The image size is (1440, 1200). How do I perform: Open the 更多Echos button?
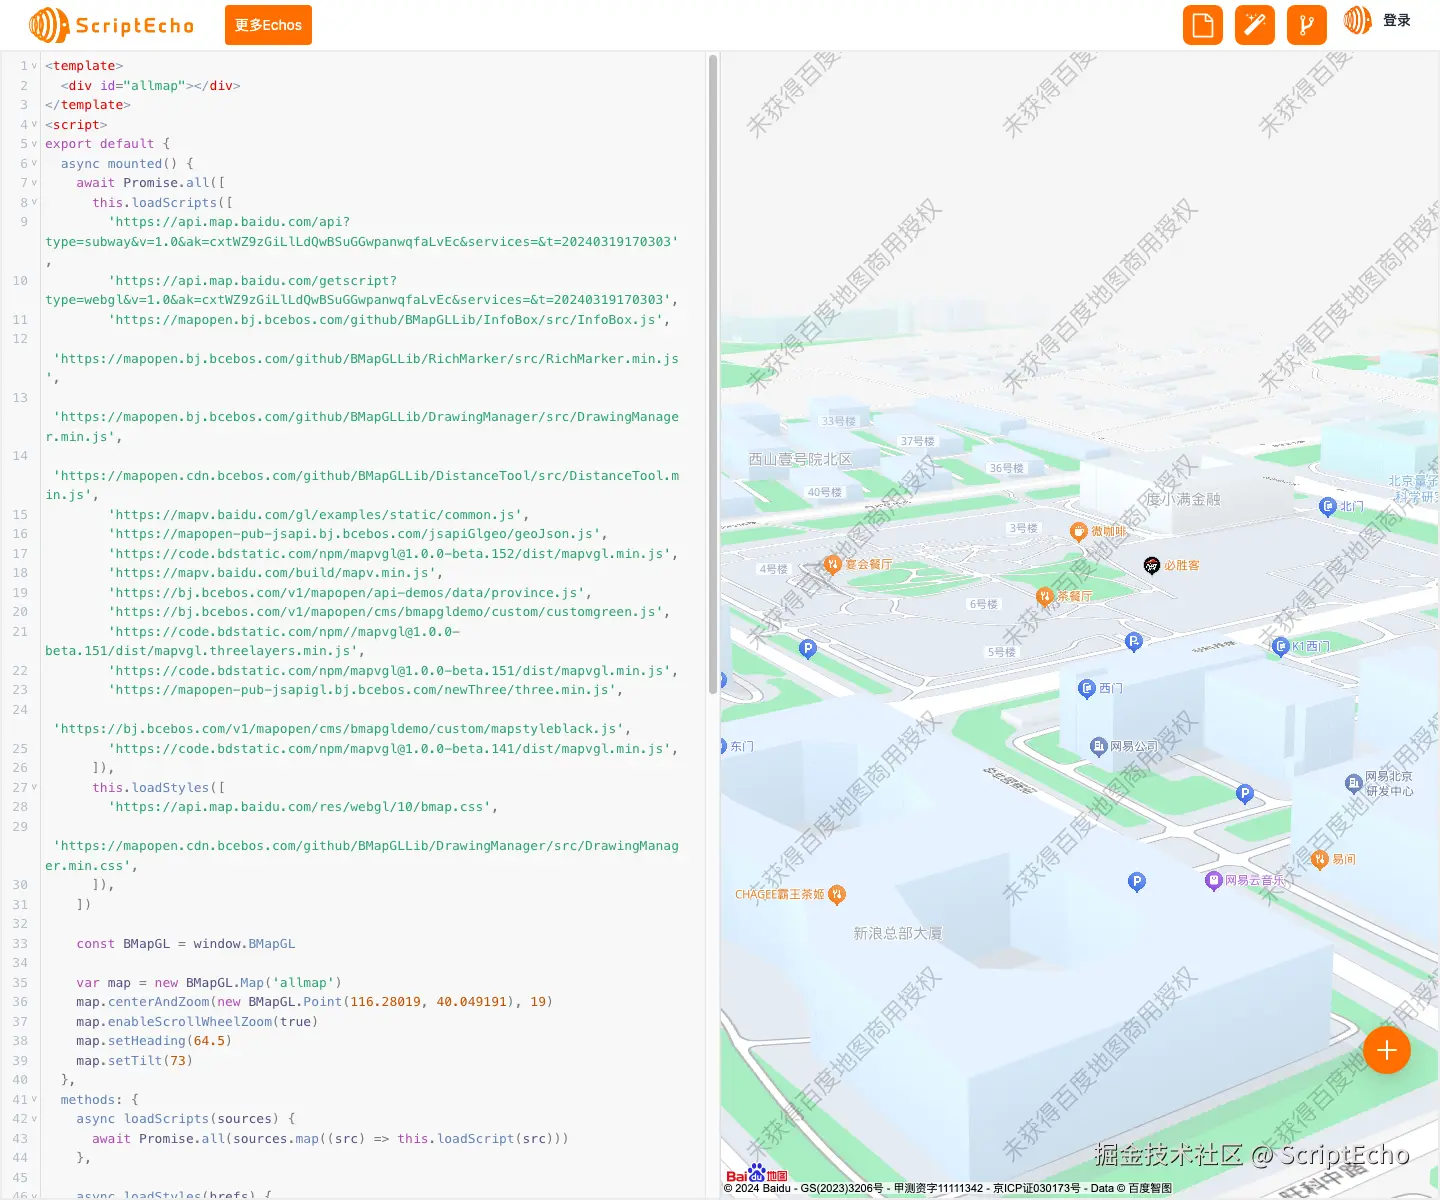coord(268,25)
